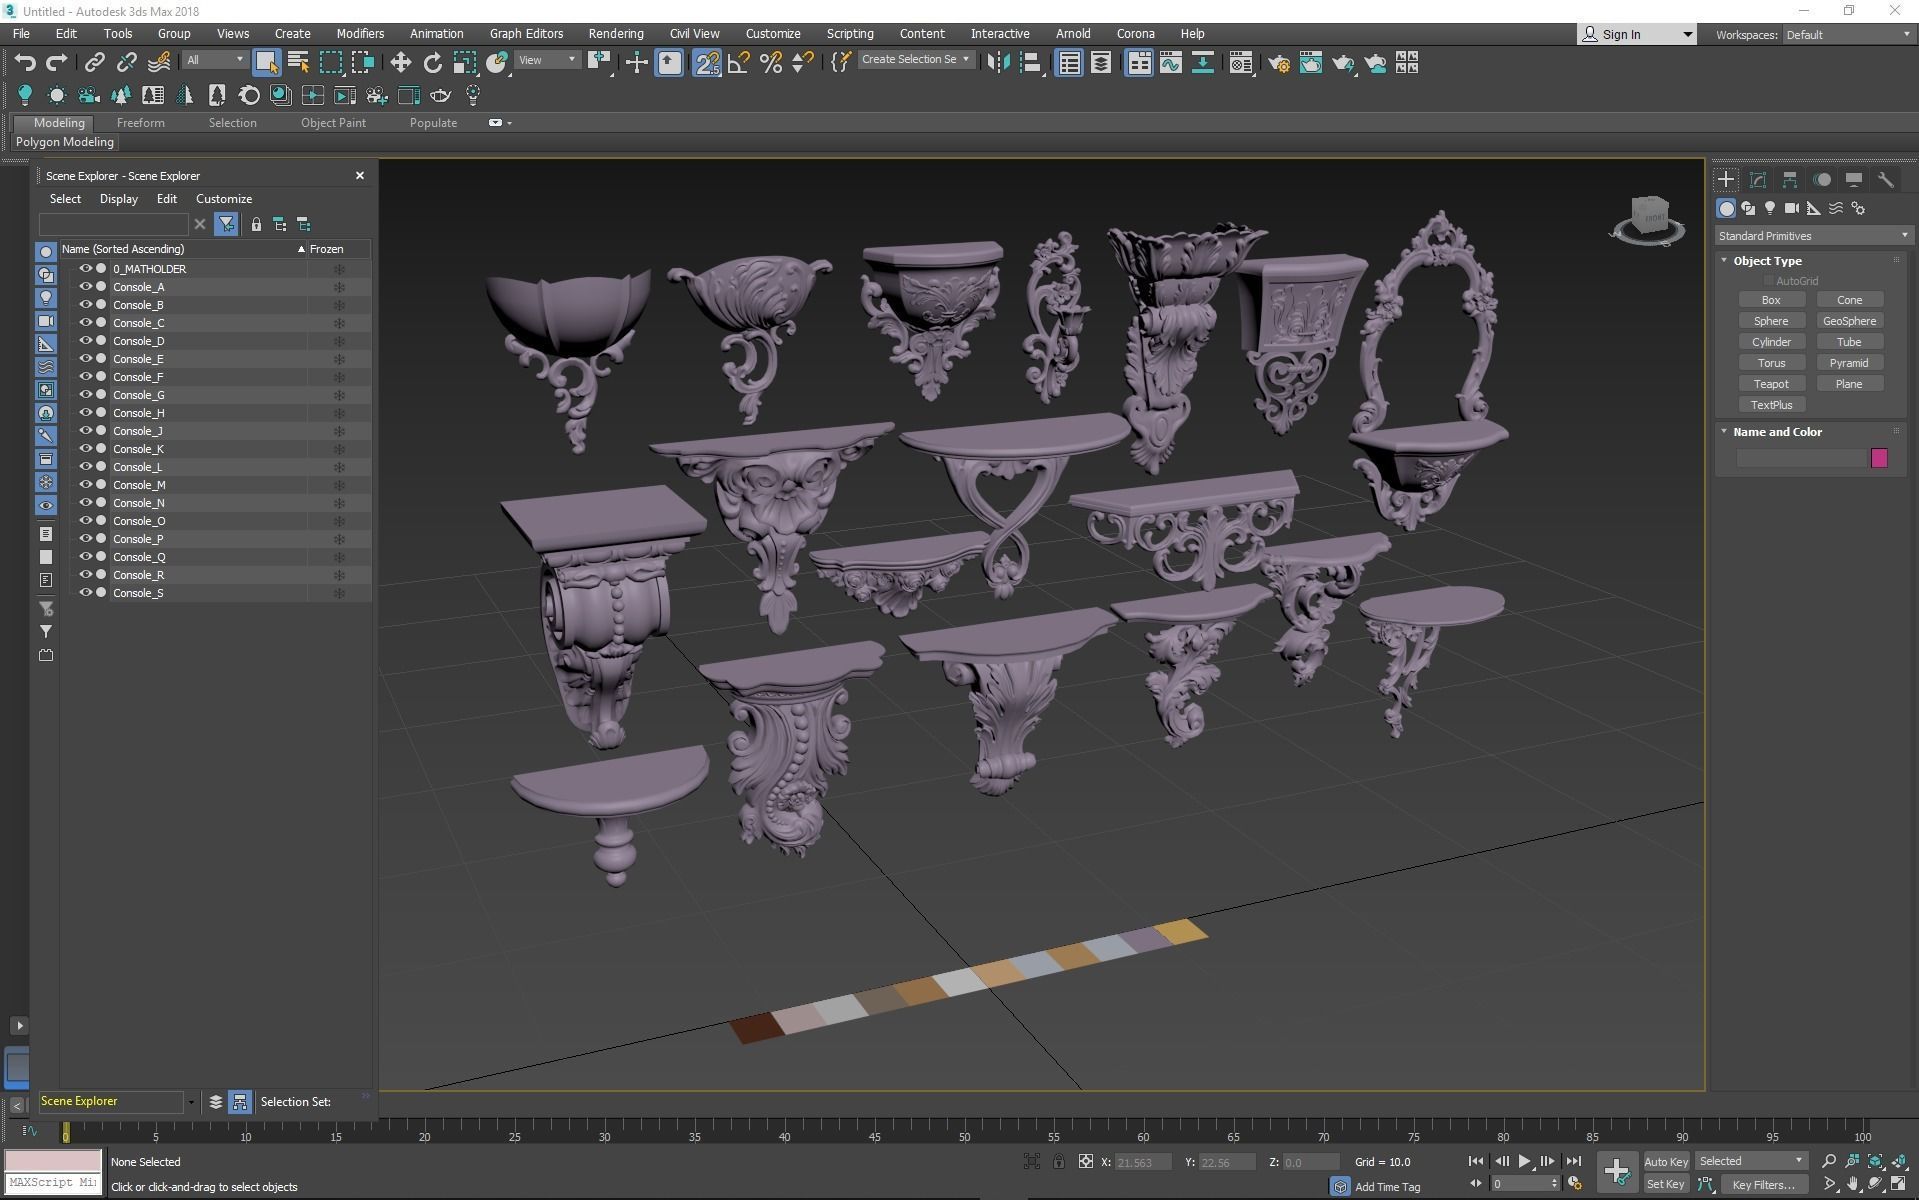This screenshot has height=1200, width=1919.
Task: Select the Select and Uniform Scale tool
Action: [x=464, y=63]
